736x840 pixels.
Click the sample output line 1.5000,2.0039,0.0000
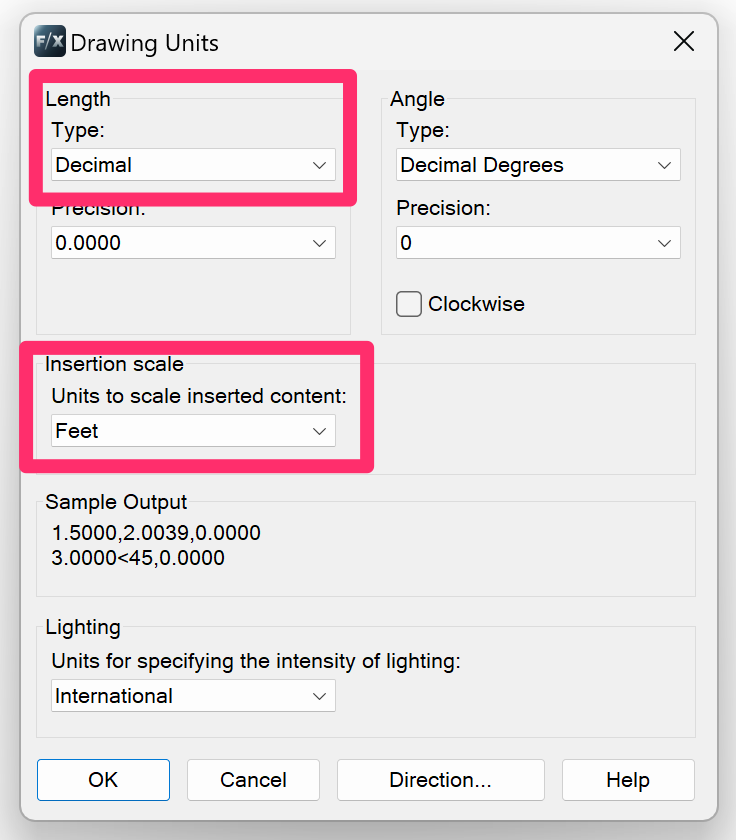156,533
